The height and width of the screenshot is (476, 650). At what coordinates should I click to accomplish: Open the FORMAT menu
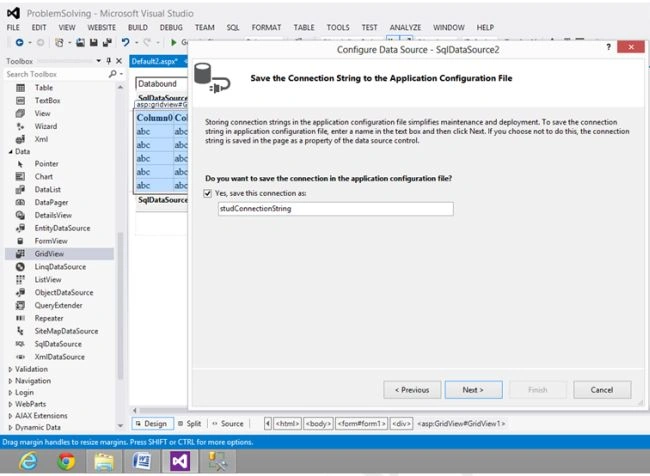tap(266, 27)
